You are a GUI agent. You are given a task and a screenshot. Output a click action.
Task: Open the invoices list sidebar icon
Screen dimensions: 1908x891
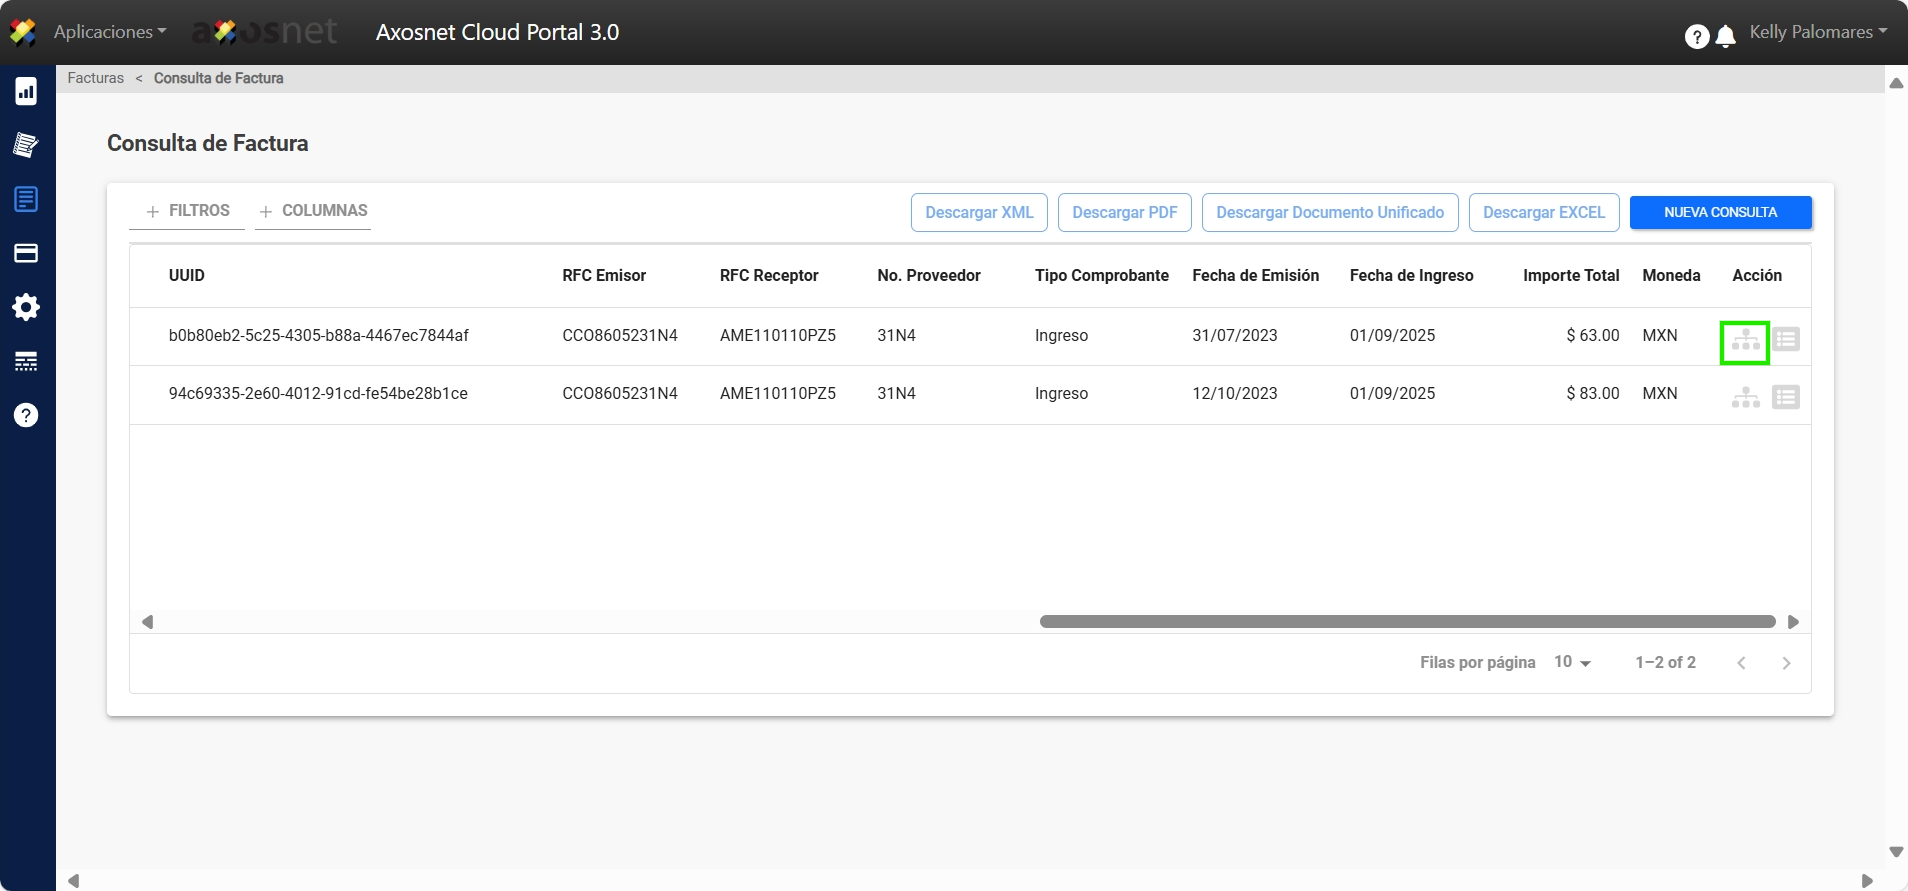[26, 199]
